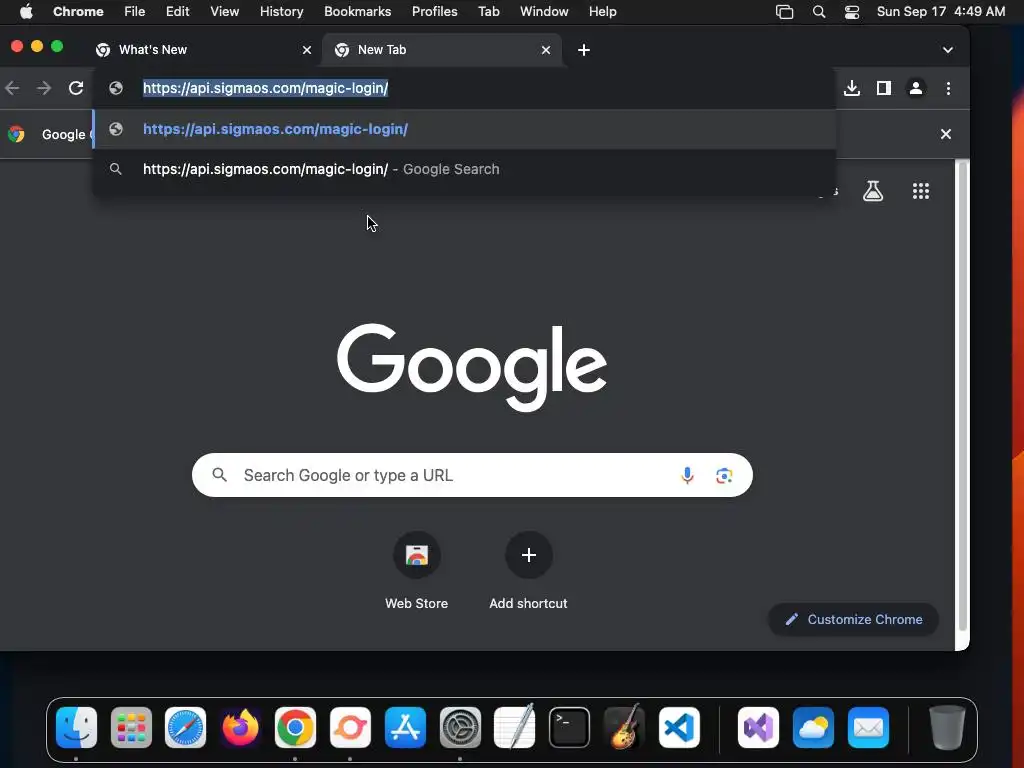Open the View menu

coord(225,12)
